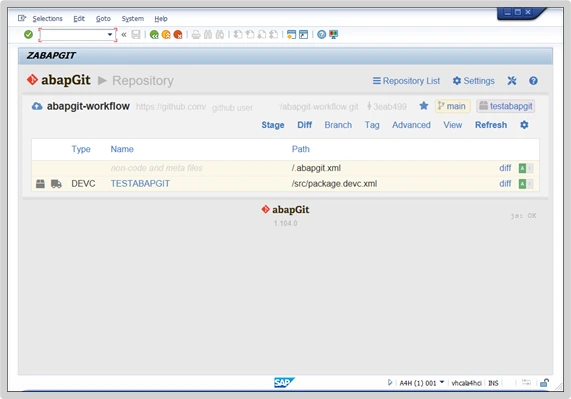571x399 pixels.
Task: Click the box icon in the DEVC row
Action: pos(40,184)
